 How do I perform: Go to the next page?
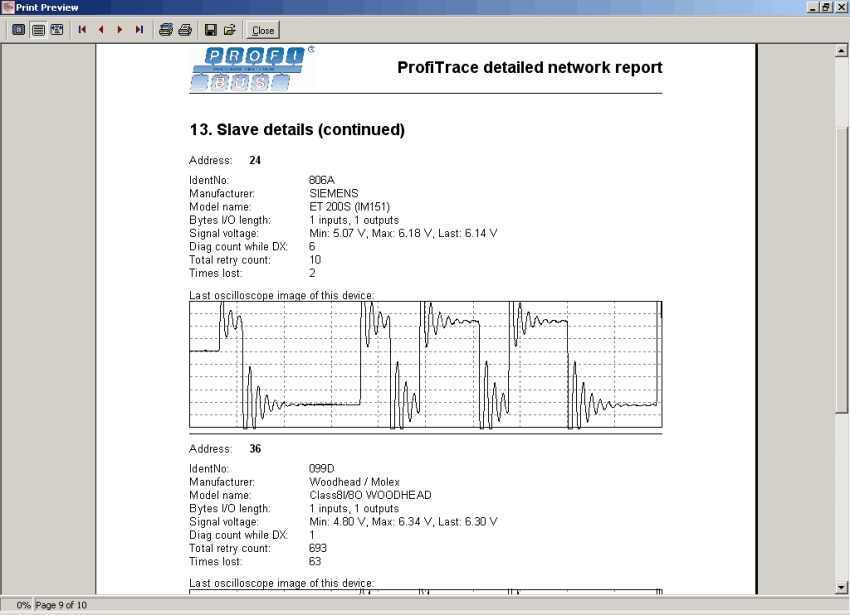(x=120, y=30)
